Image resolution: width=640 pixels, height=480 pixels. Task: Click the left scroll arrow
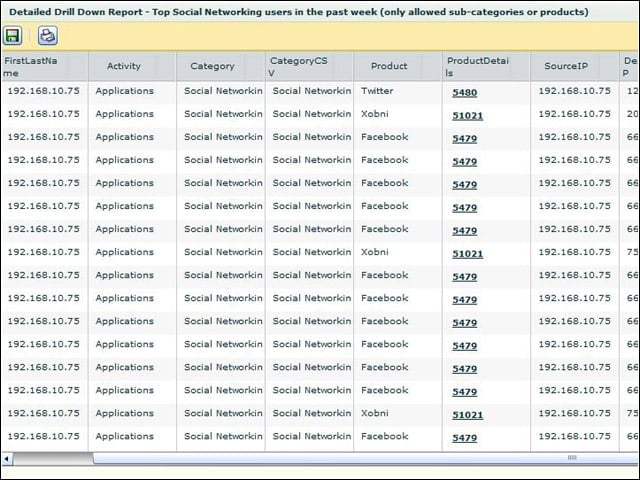click(7, 459)
